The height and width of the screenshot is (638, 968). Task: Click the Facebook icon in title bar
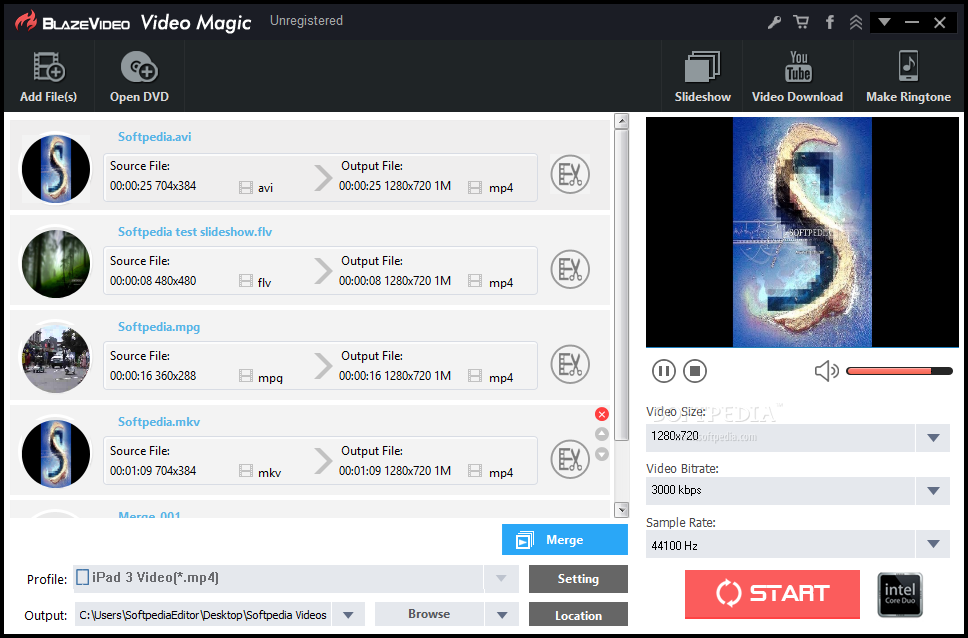click(830, 23)
